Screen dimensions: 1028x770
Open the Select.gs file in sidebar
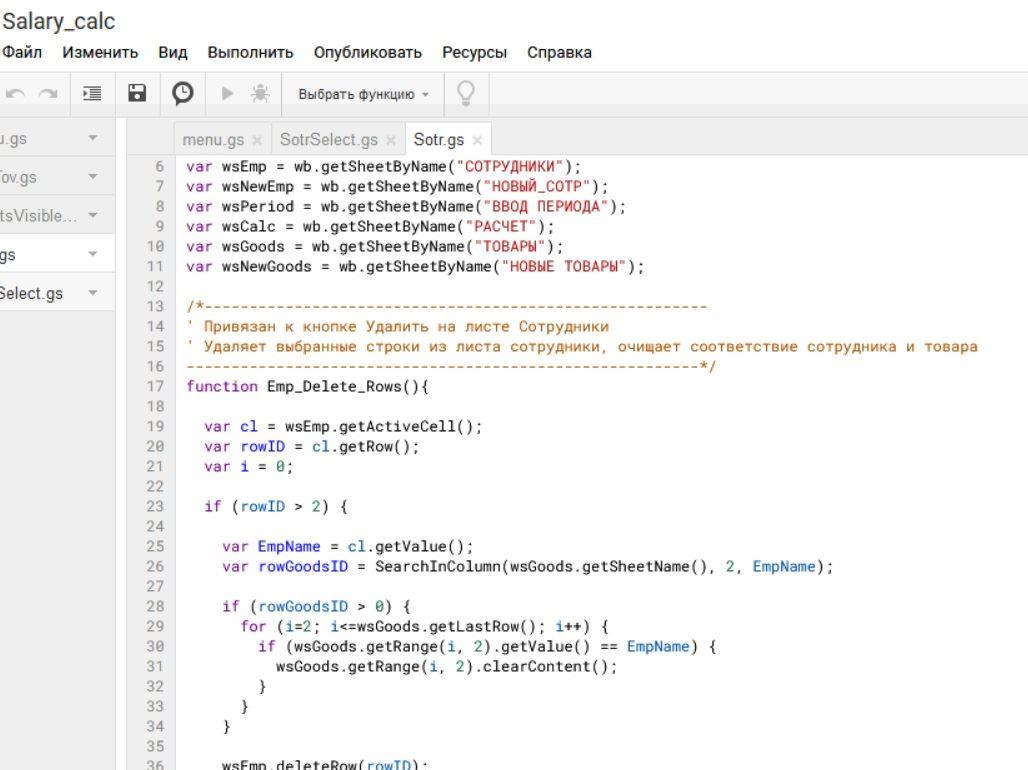pos(31,293)
